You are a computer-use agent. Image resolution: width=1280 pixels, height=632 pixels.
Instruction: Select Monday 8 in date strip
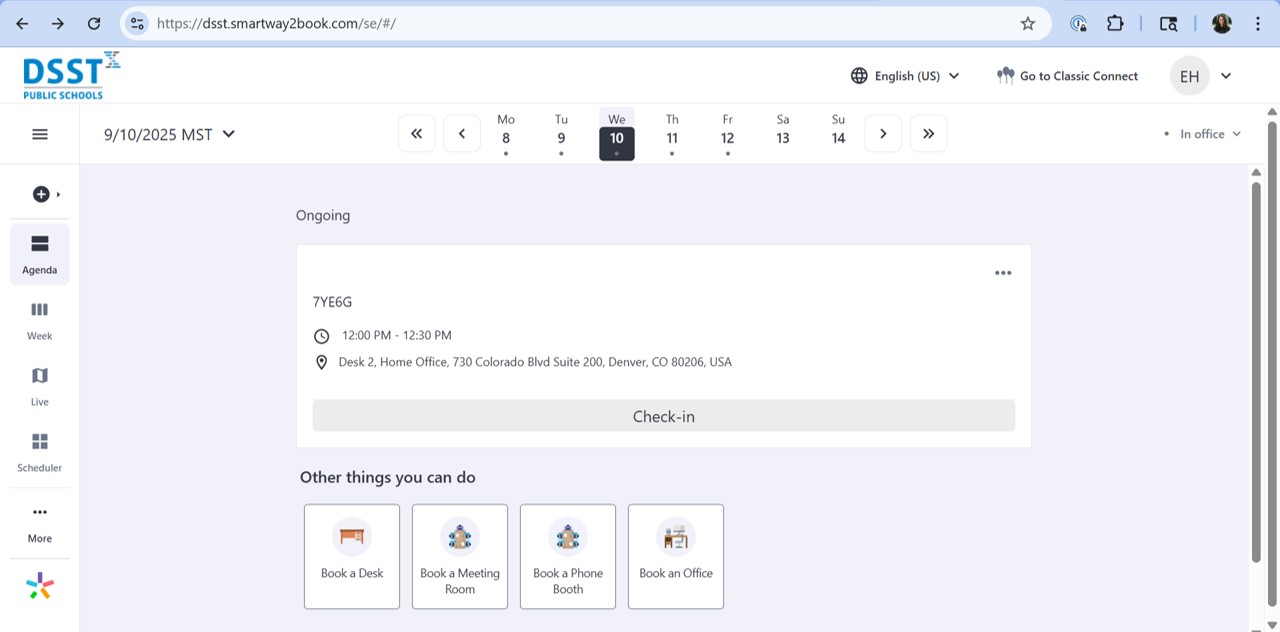[x=506, y=133]
